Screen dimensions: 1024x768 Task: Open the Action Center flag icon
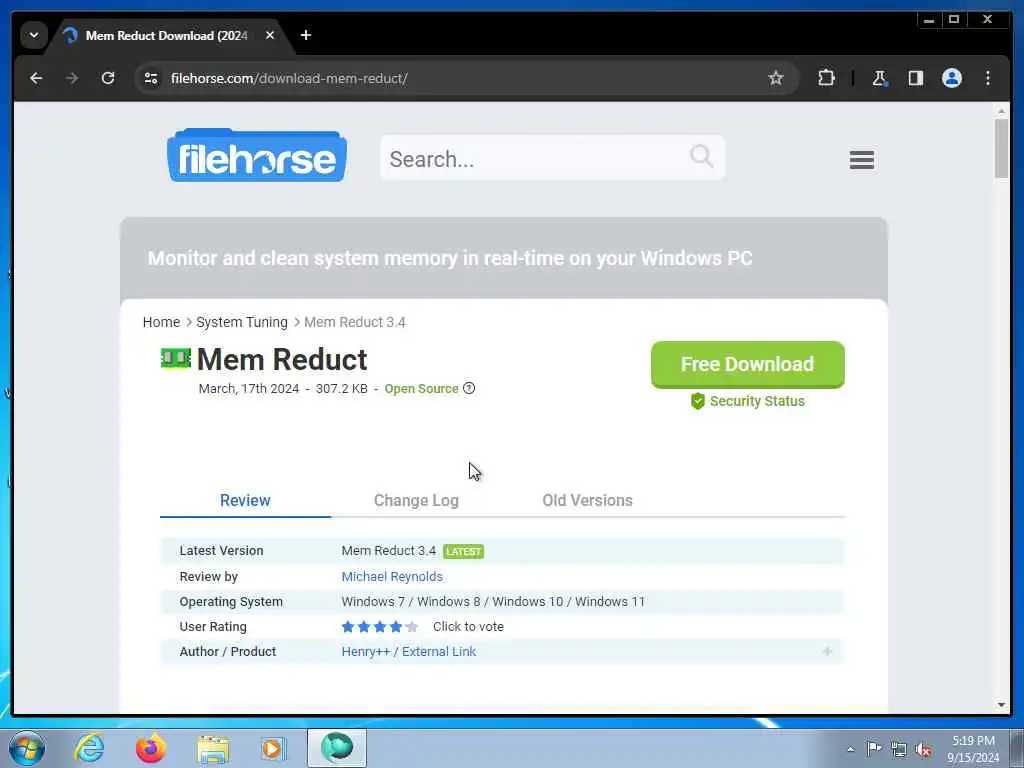pyautogui.click(x=874, y=748)
